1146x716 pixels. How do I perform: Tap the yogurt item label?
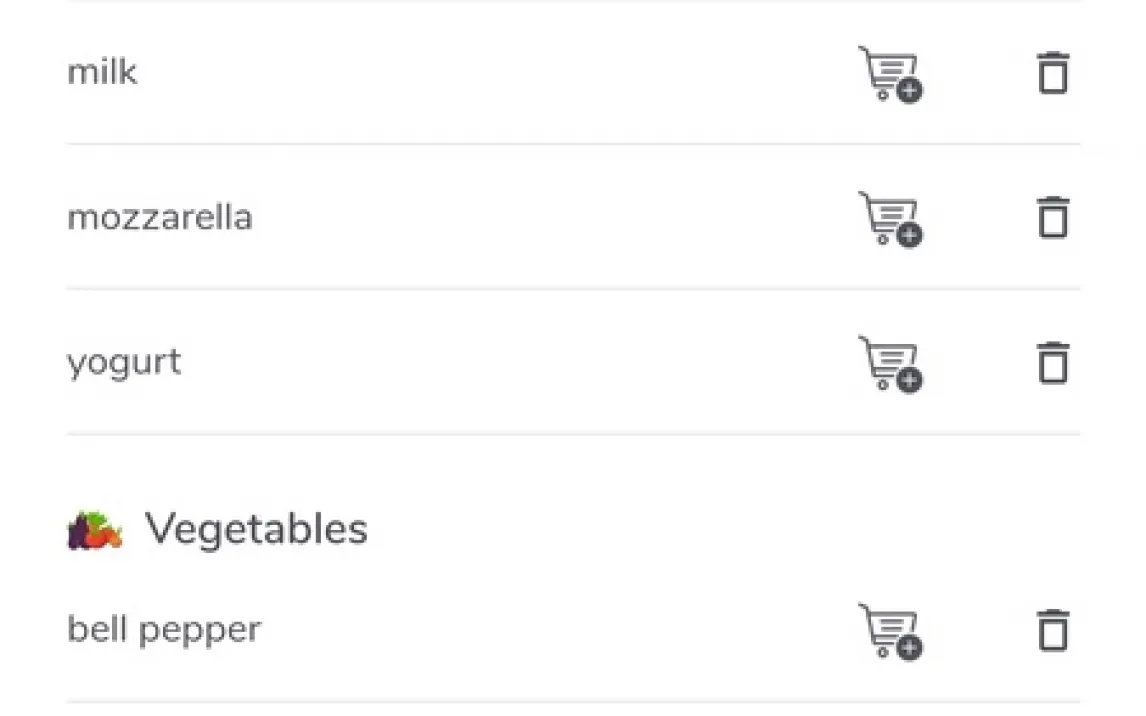pos(124,363)
